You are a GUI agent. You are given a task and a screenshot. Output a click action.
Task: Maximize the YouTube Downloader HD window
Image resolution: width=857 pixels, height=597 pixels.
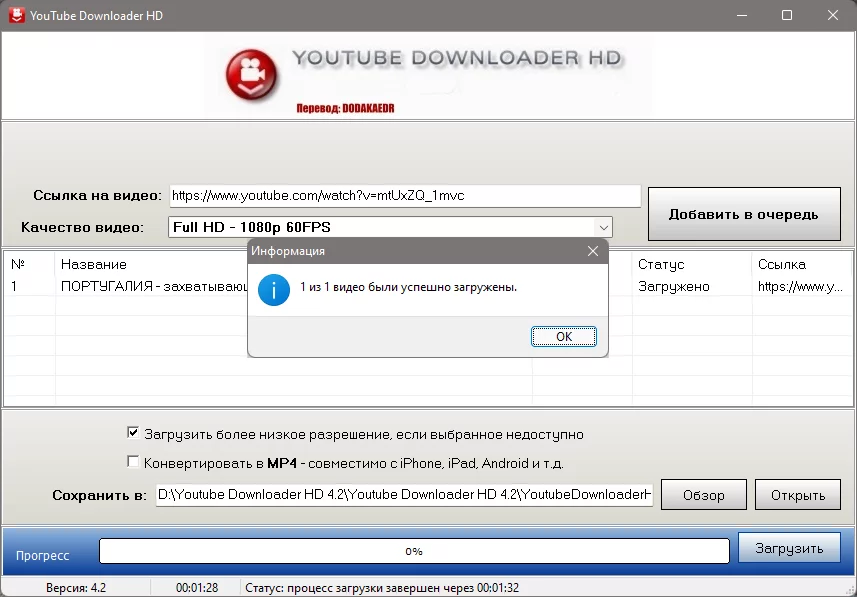pyautogui.click(x=787, y=15)
